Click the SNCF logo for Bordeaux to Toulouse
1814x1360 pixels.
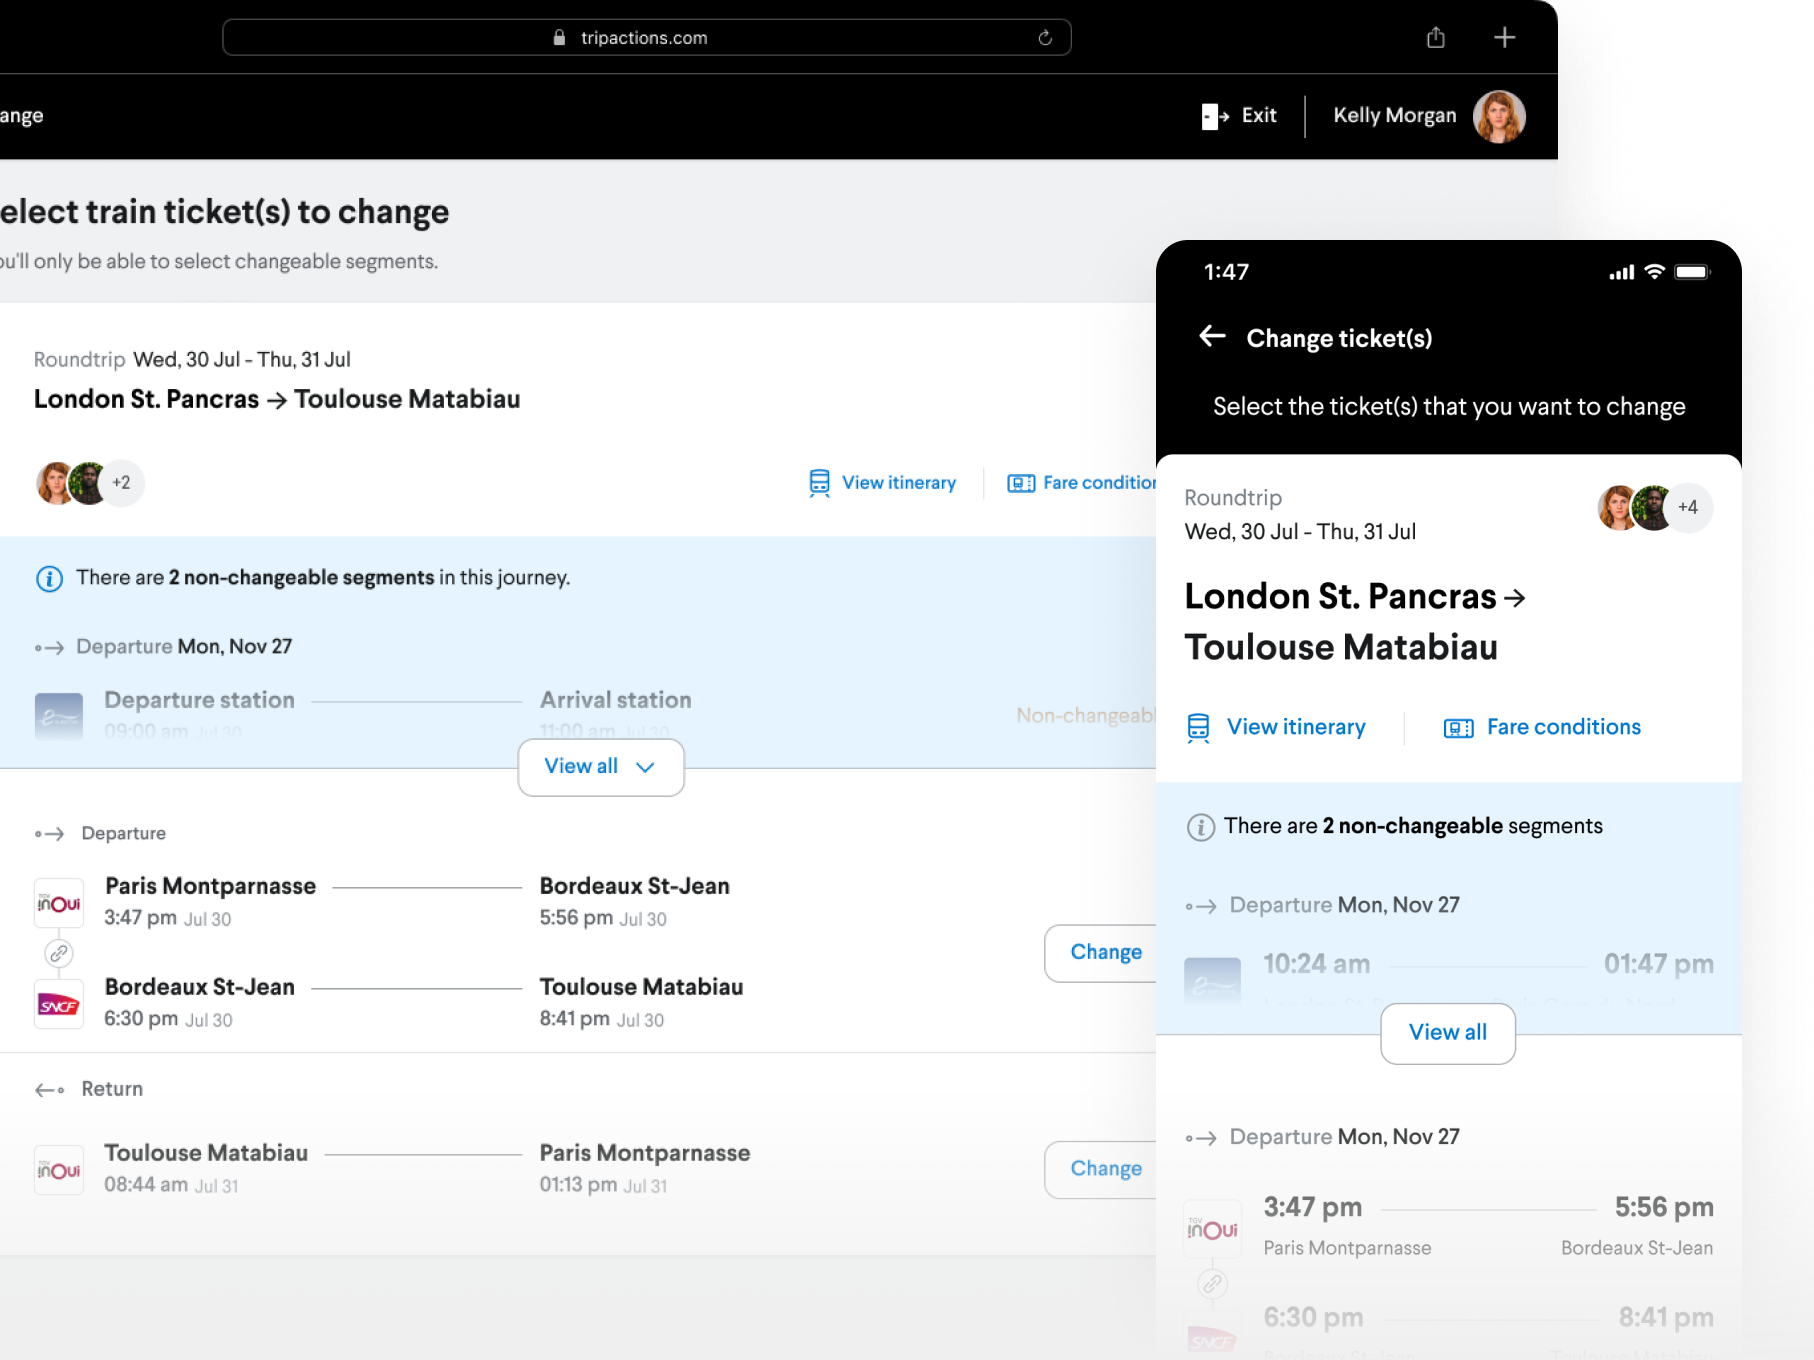pyautogui.click(x=59, y=1005)
